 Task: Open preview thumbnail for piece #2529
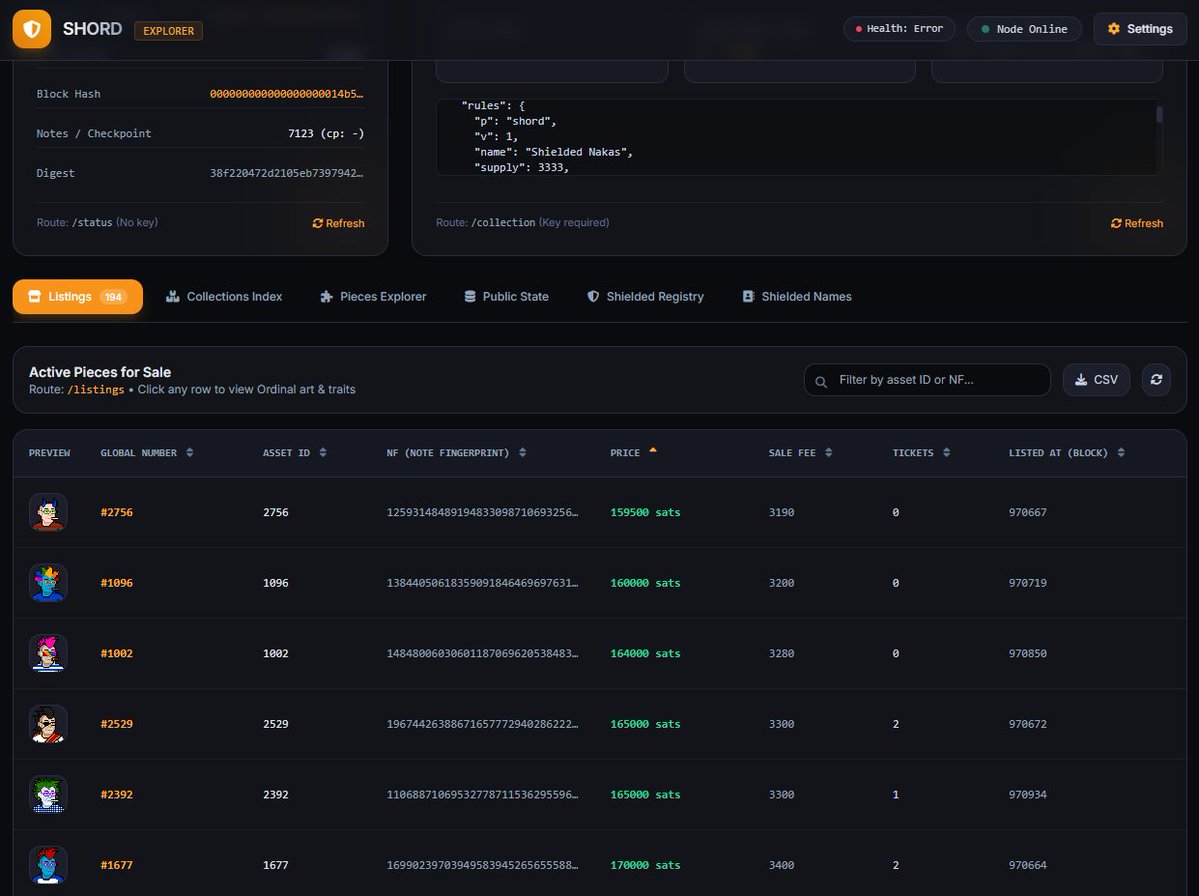point(48,724)
